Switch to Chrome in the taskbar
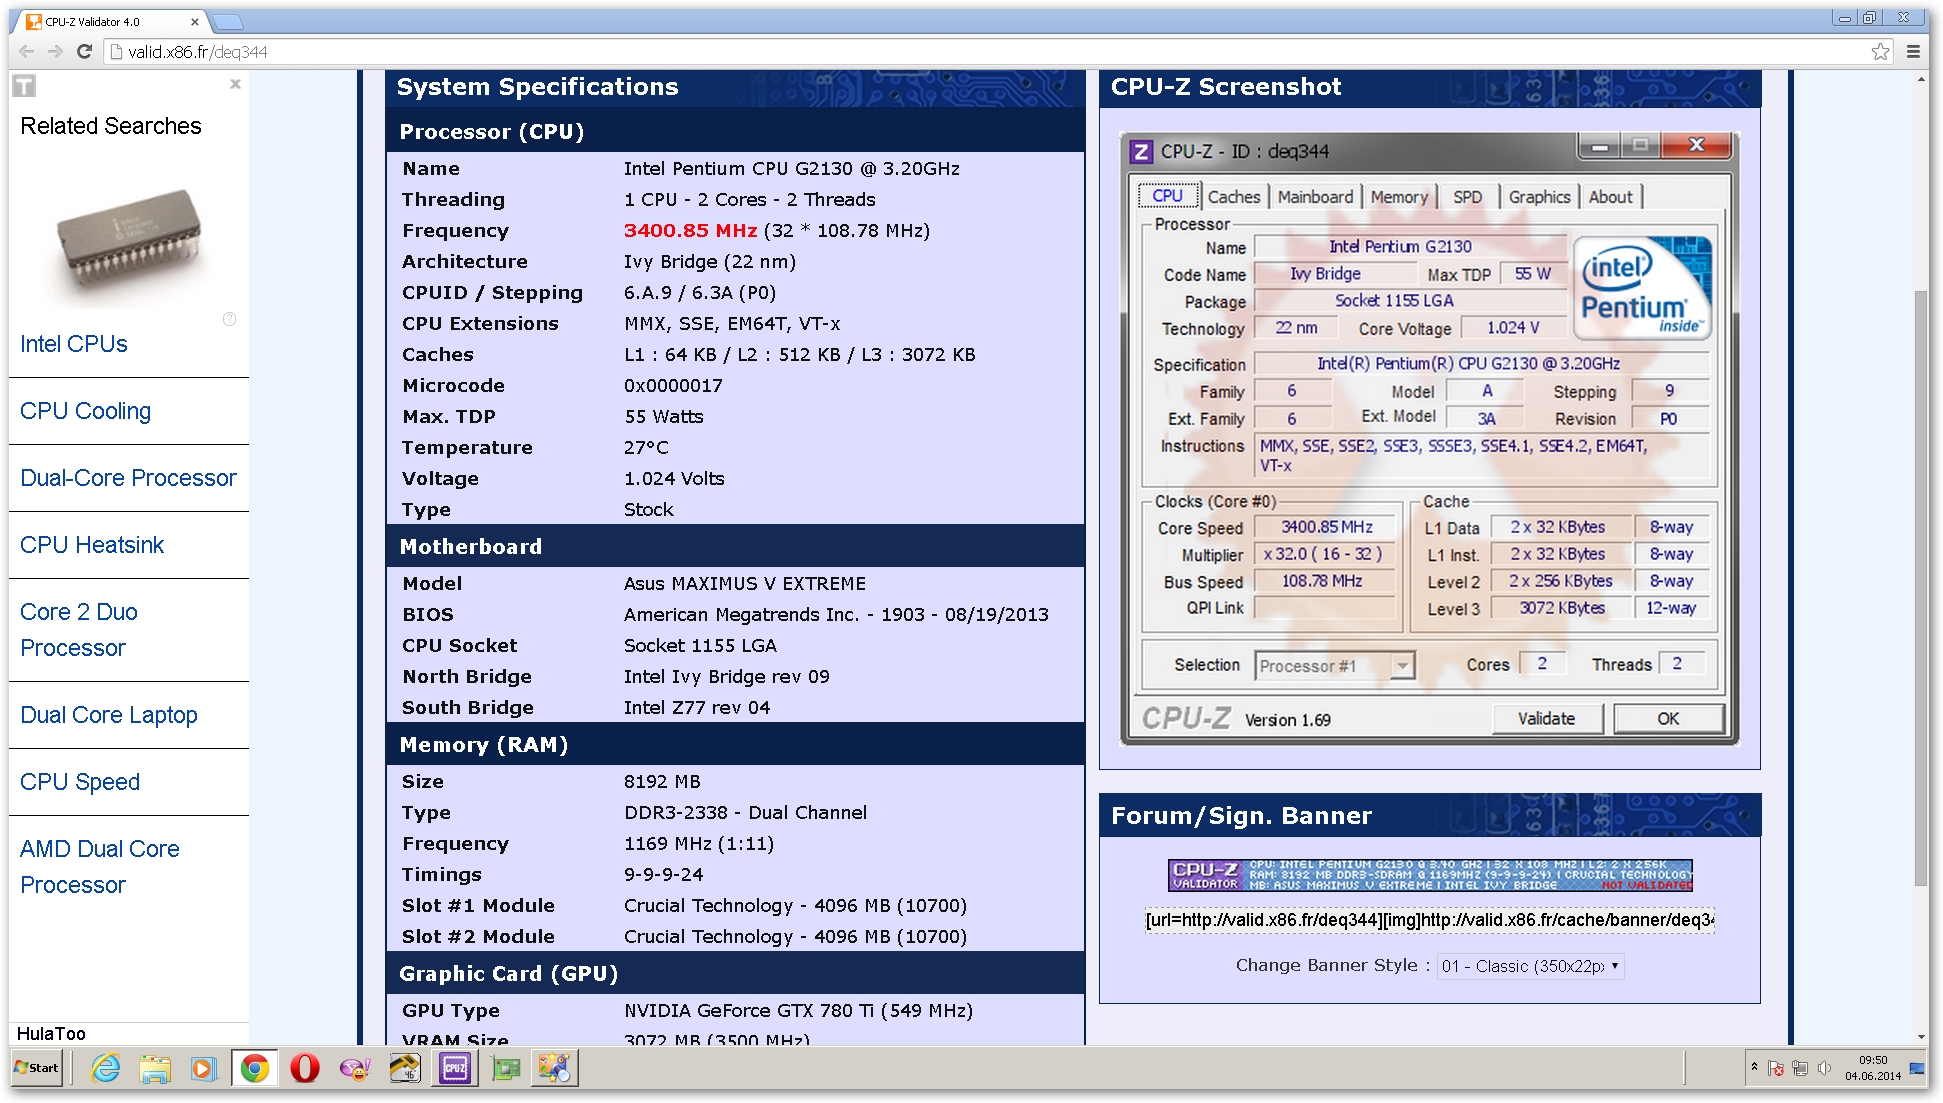Viewport: 1943px width, 1103px height. (255, 1069)
